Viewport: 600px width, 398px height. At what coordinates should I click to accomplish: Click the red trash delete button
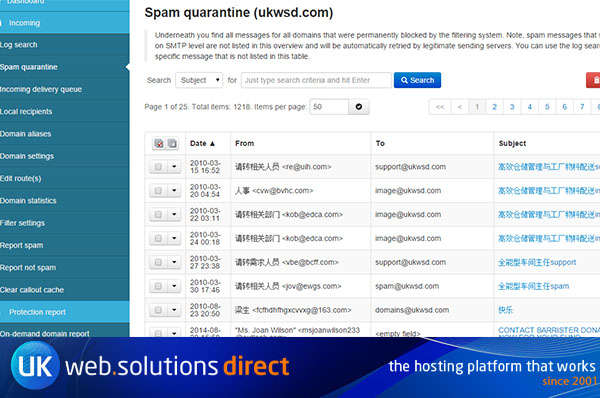tap(594, 80)
